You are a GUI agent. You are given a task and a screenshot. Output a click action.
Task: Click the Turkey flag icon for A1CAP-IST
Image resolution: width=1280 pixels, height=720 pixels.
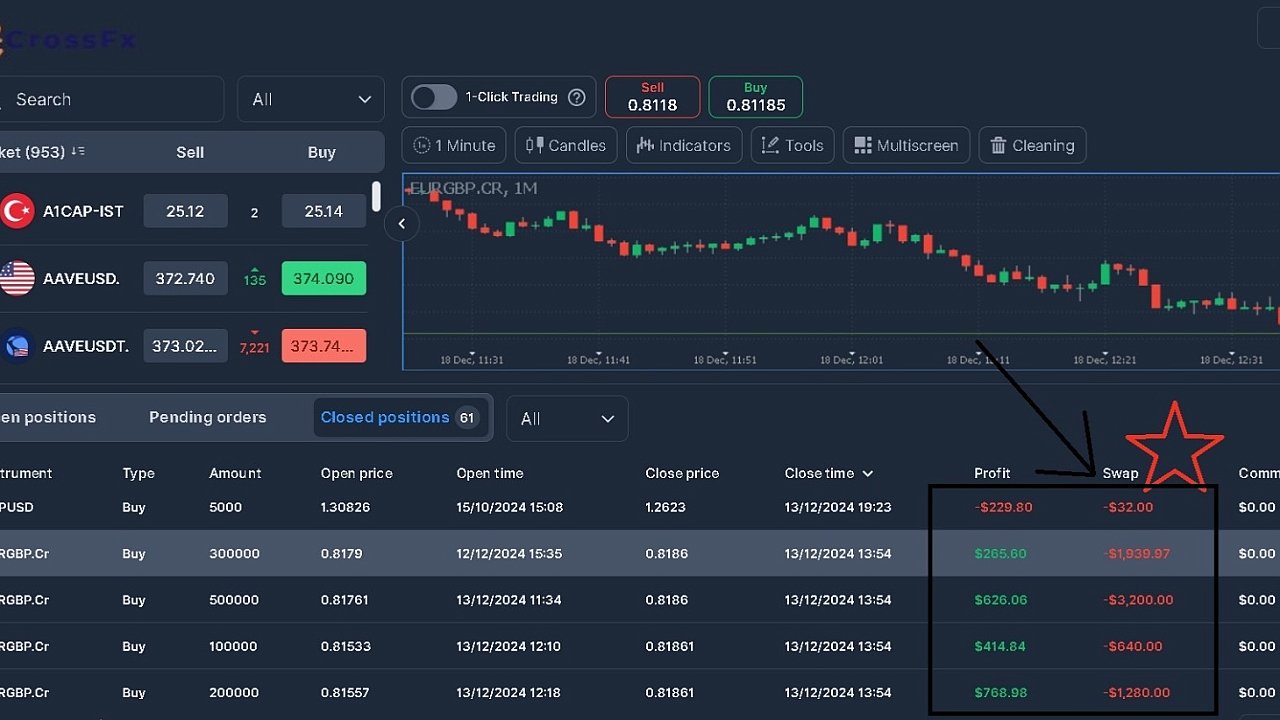coord(17,211)
